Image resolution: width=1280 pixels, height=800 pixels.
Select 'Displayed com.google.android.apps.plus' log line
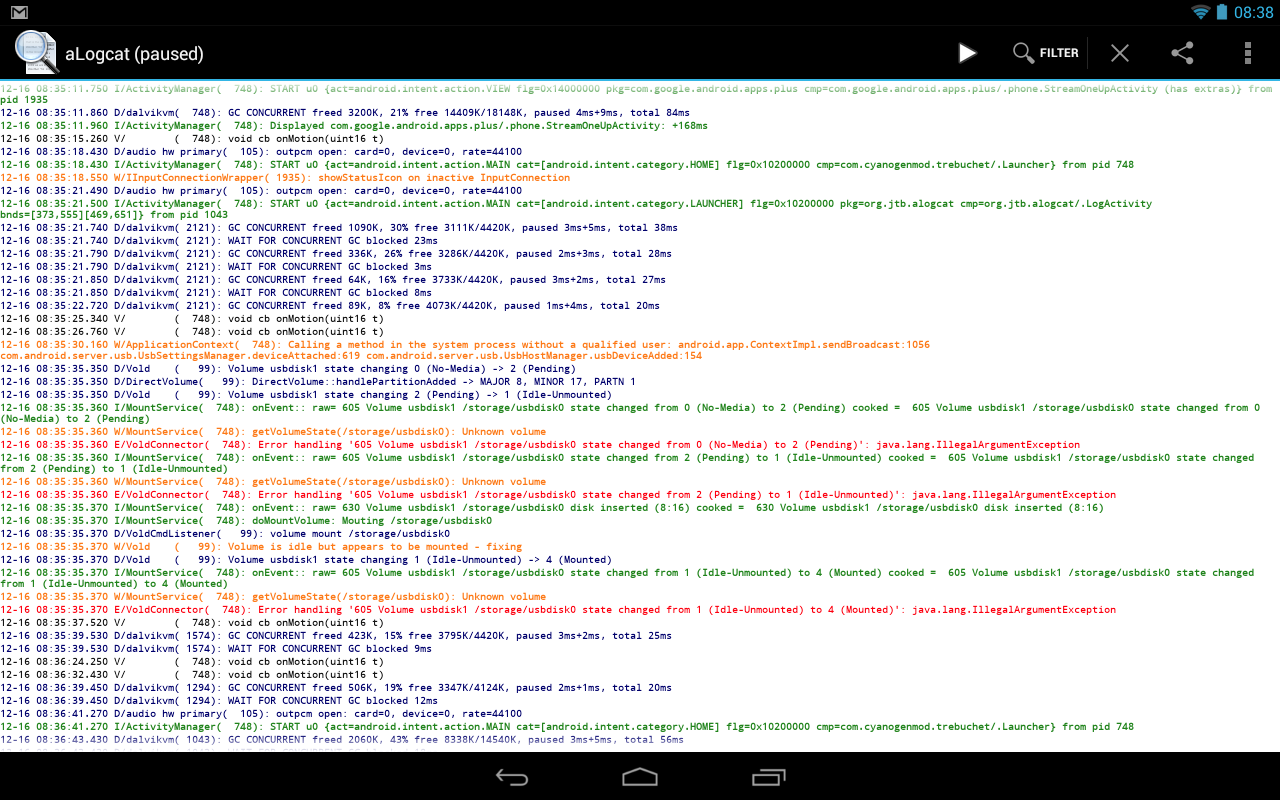(x=354, y=126)
